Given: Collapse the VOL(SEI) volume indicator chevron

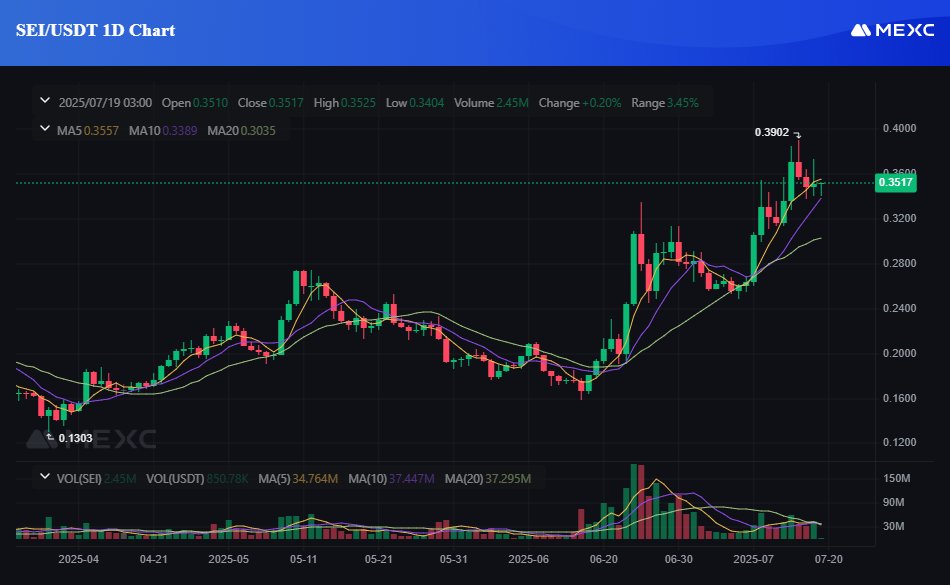Looking at the screenshot, I should [x=45, y=477].
